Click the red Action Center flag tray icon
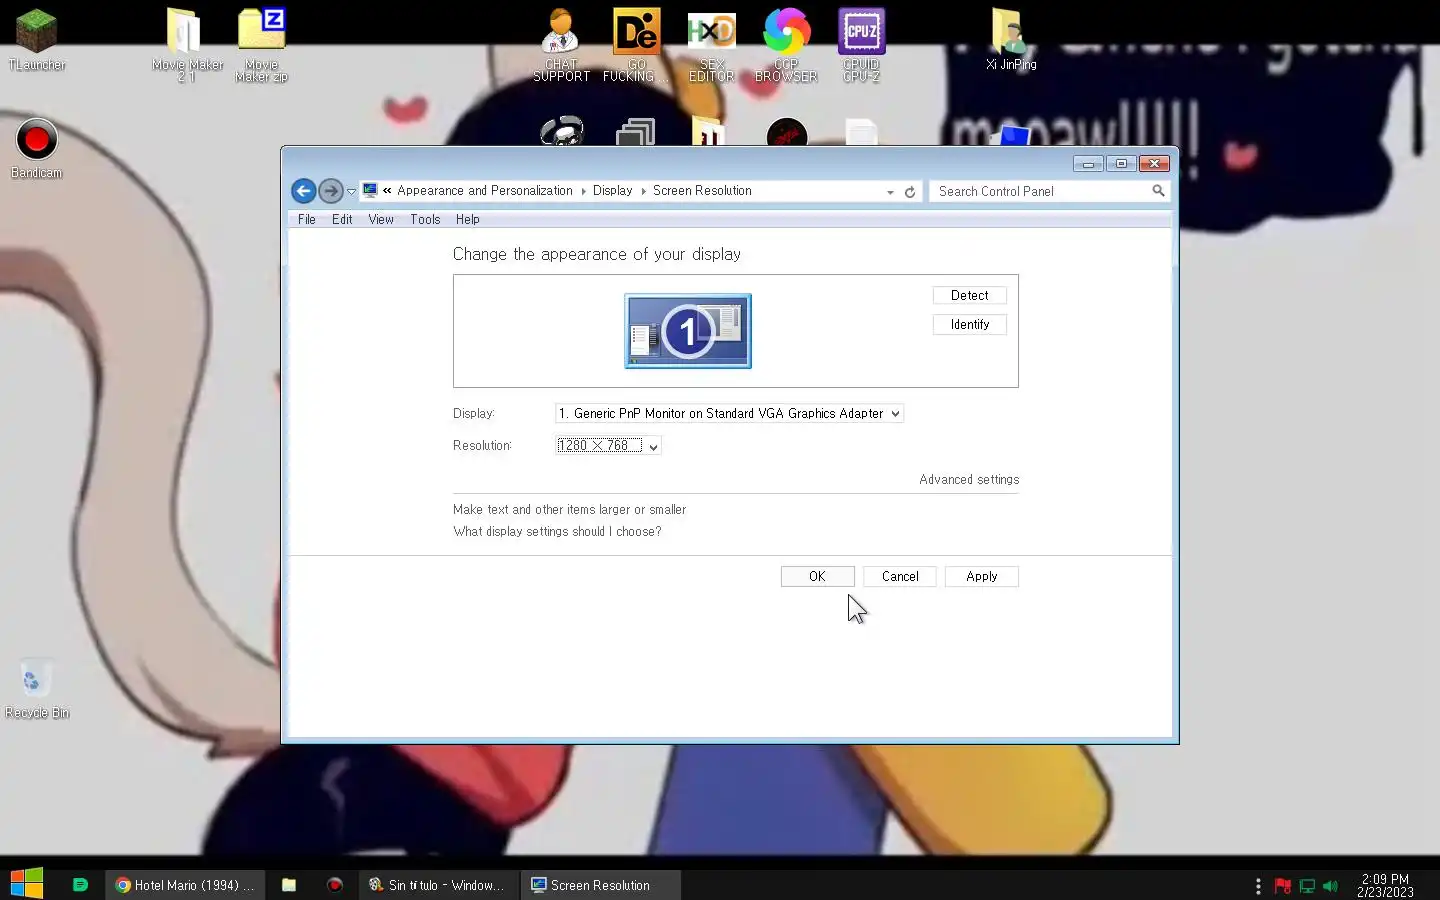The image size is (1440, 900). click(1282, 886)
